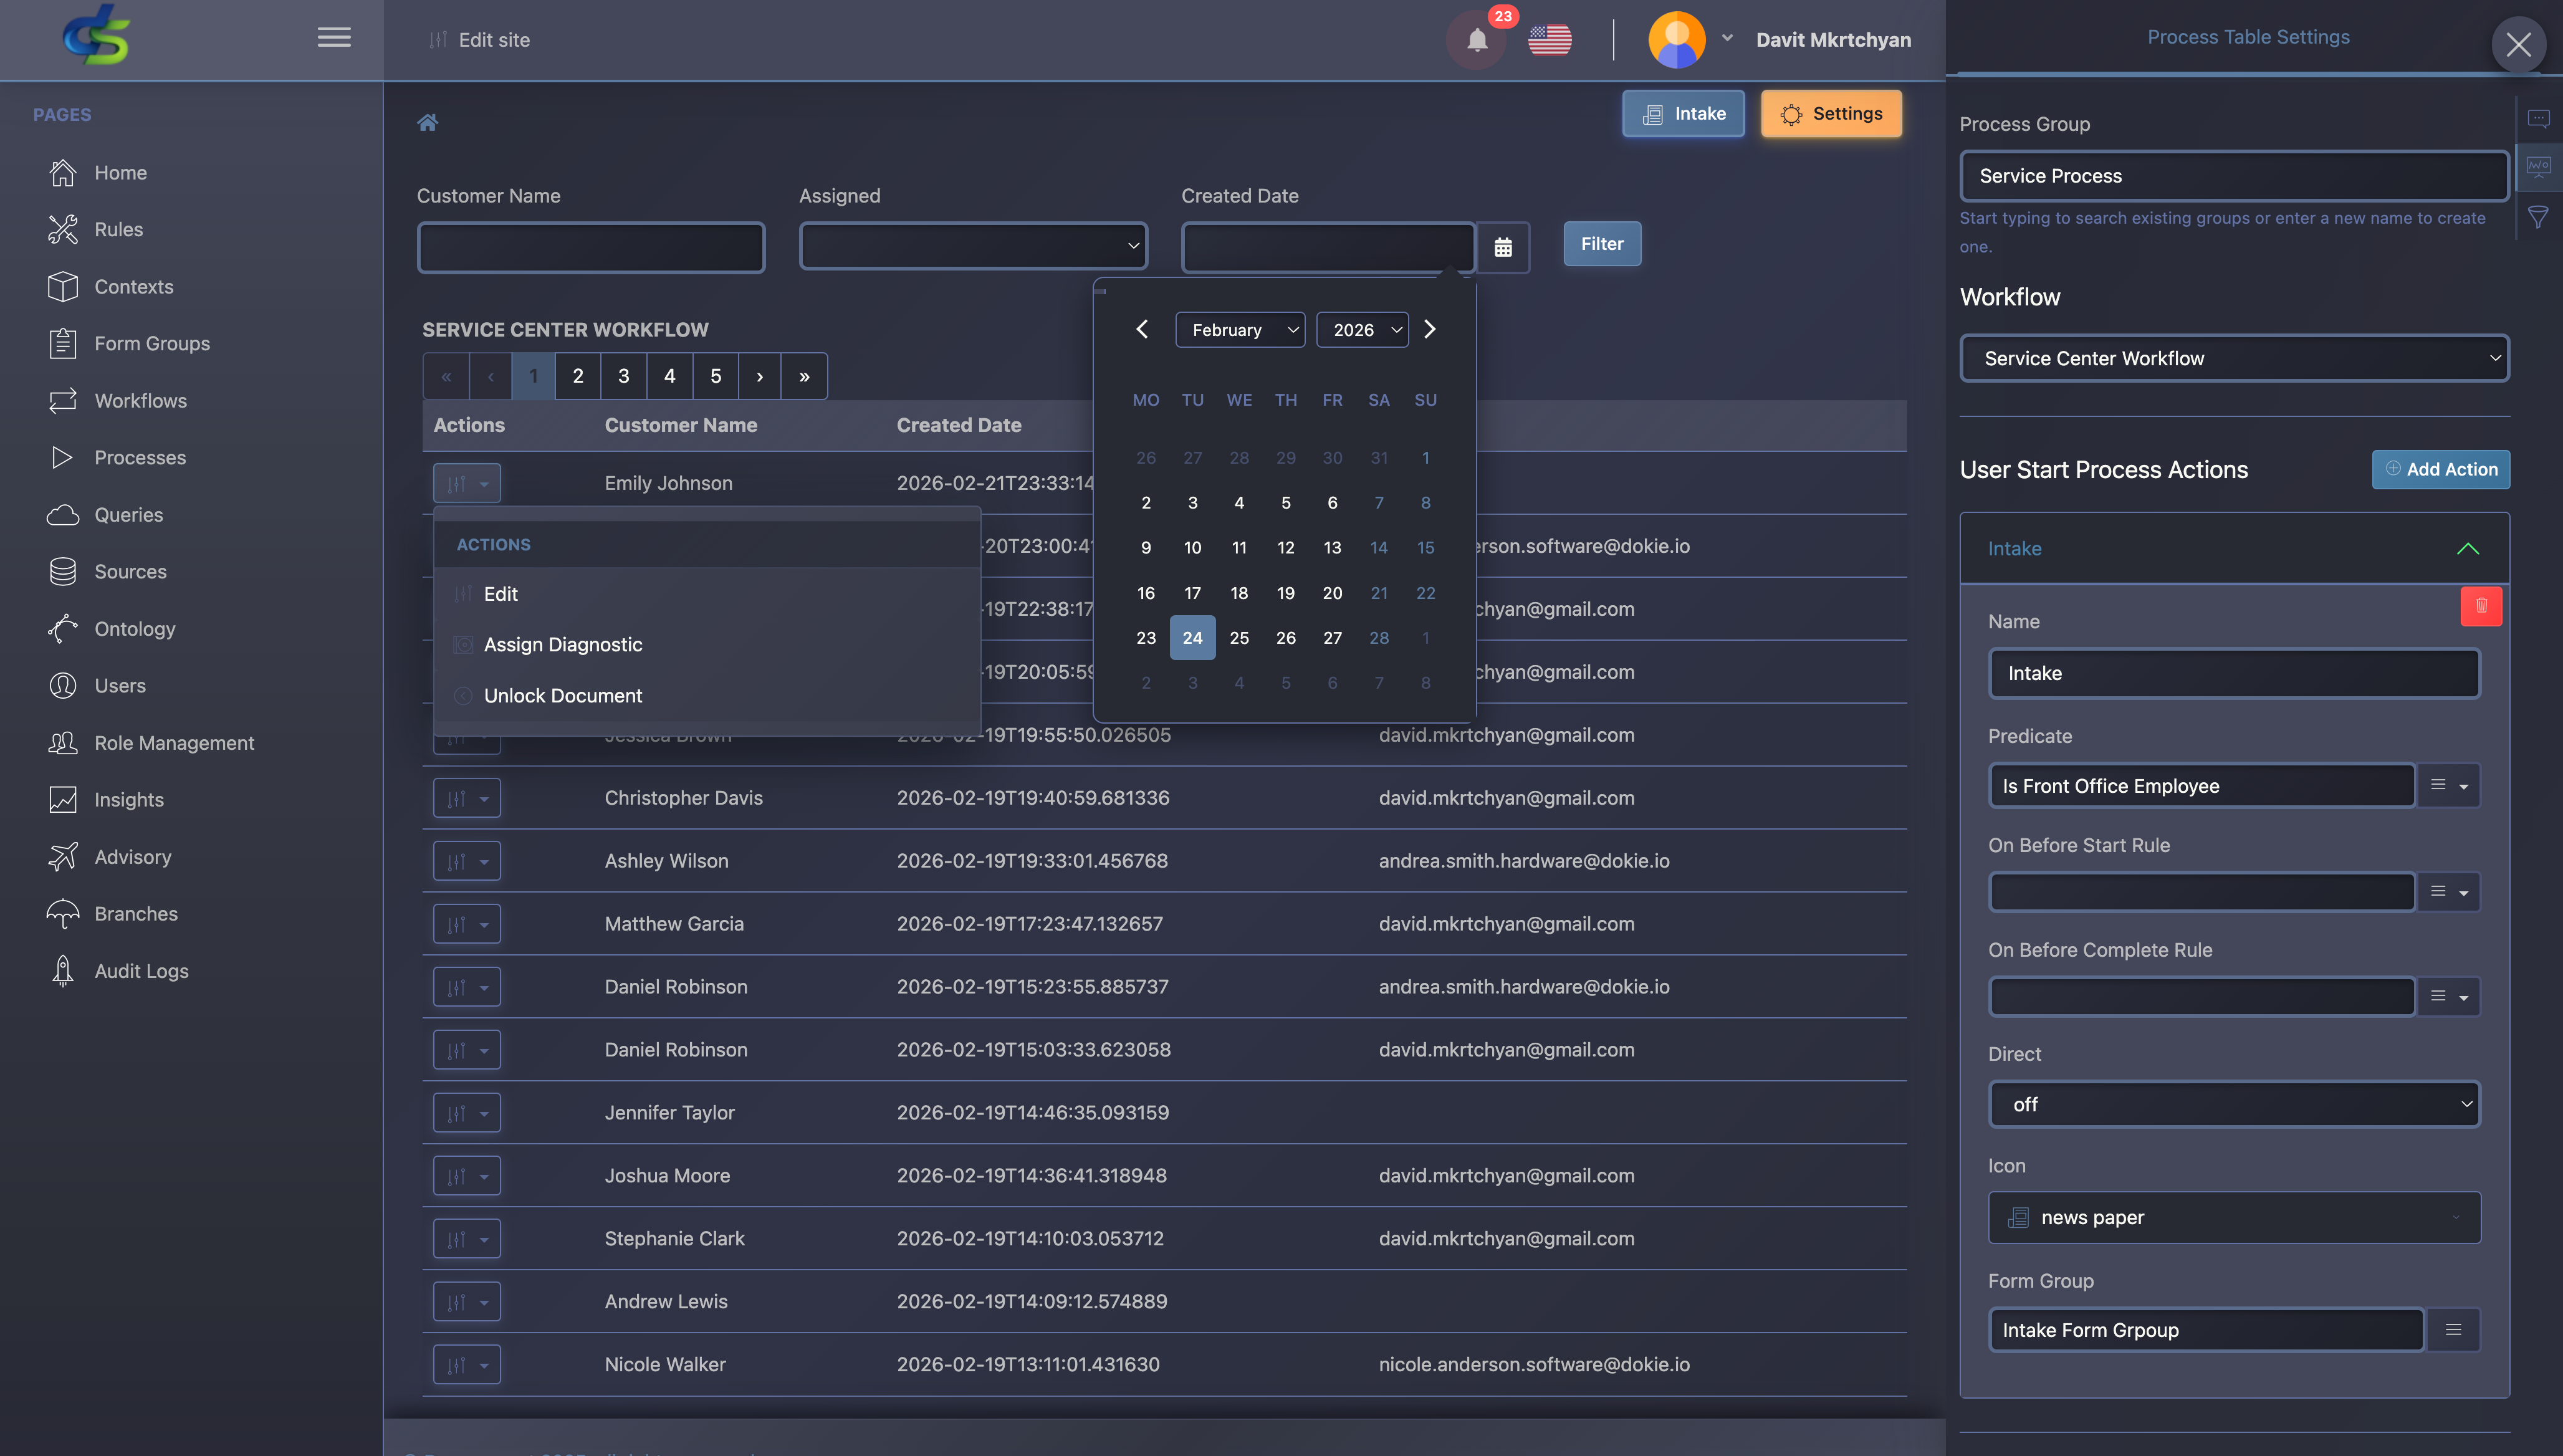Select the Workflows sidebar icon
Screen dimensions: 2563x1456
(x=62, y=400)
